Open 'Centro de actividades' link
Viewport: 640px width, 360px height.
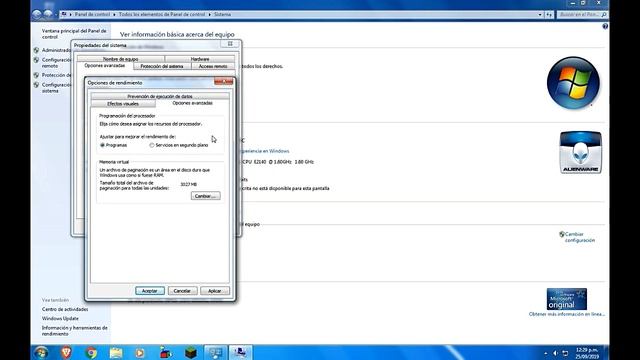(x=65, y=309)
